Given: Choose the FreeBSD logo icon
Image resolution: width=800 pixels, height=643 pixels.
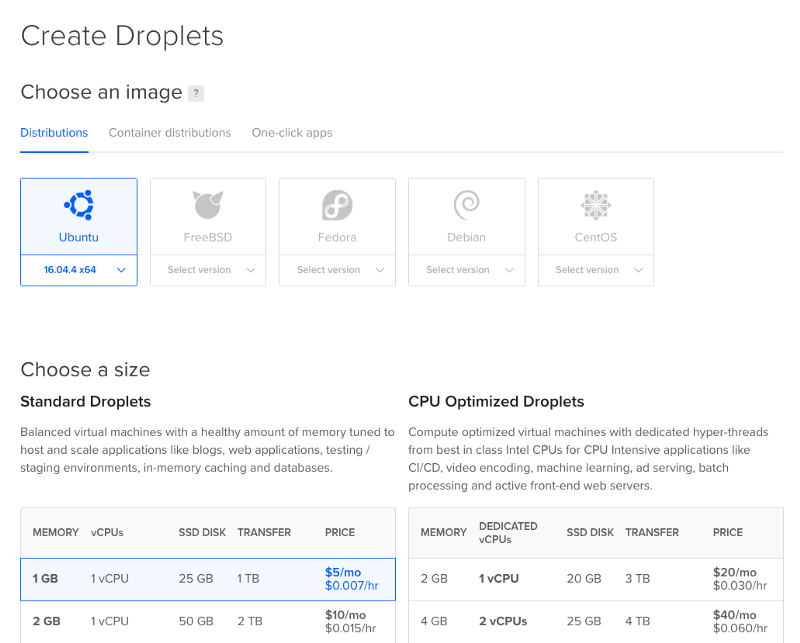Looking at the screenshot, I should coord(208,205).
